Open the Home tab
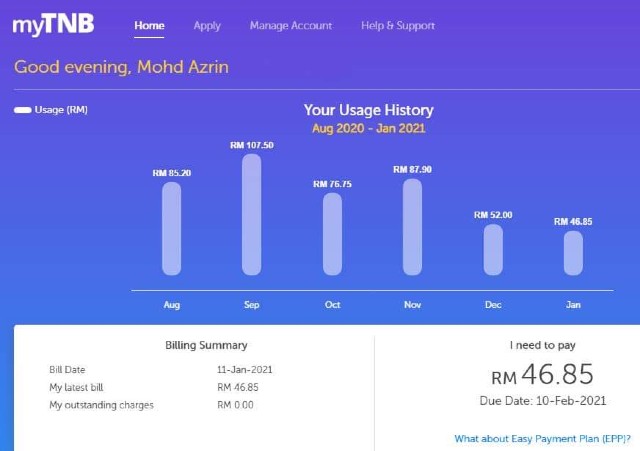The image size is (640, 451). click(149, 26)
